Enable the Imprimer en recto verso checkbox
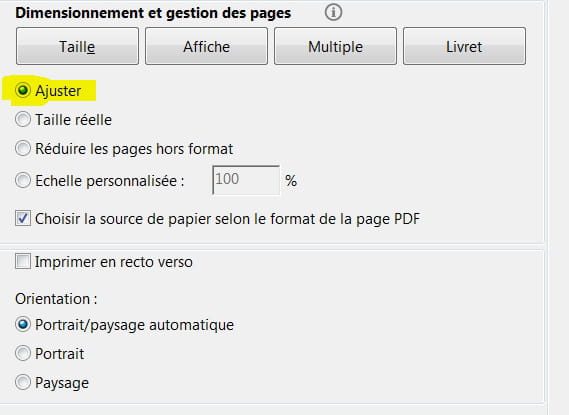 click(x=23, y=261)
